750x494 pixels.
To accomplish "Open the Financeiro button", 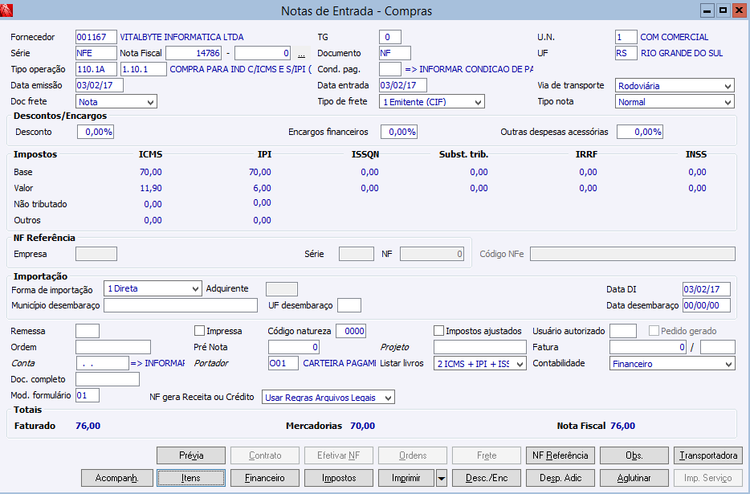I will click(x=265, y=478).
